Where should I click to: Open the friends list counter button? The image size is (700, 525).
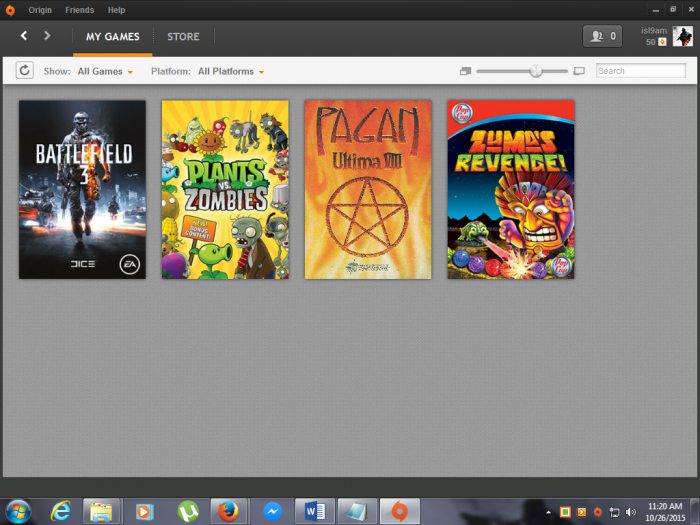(x=602, y=36)
